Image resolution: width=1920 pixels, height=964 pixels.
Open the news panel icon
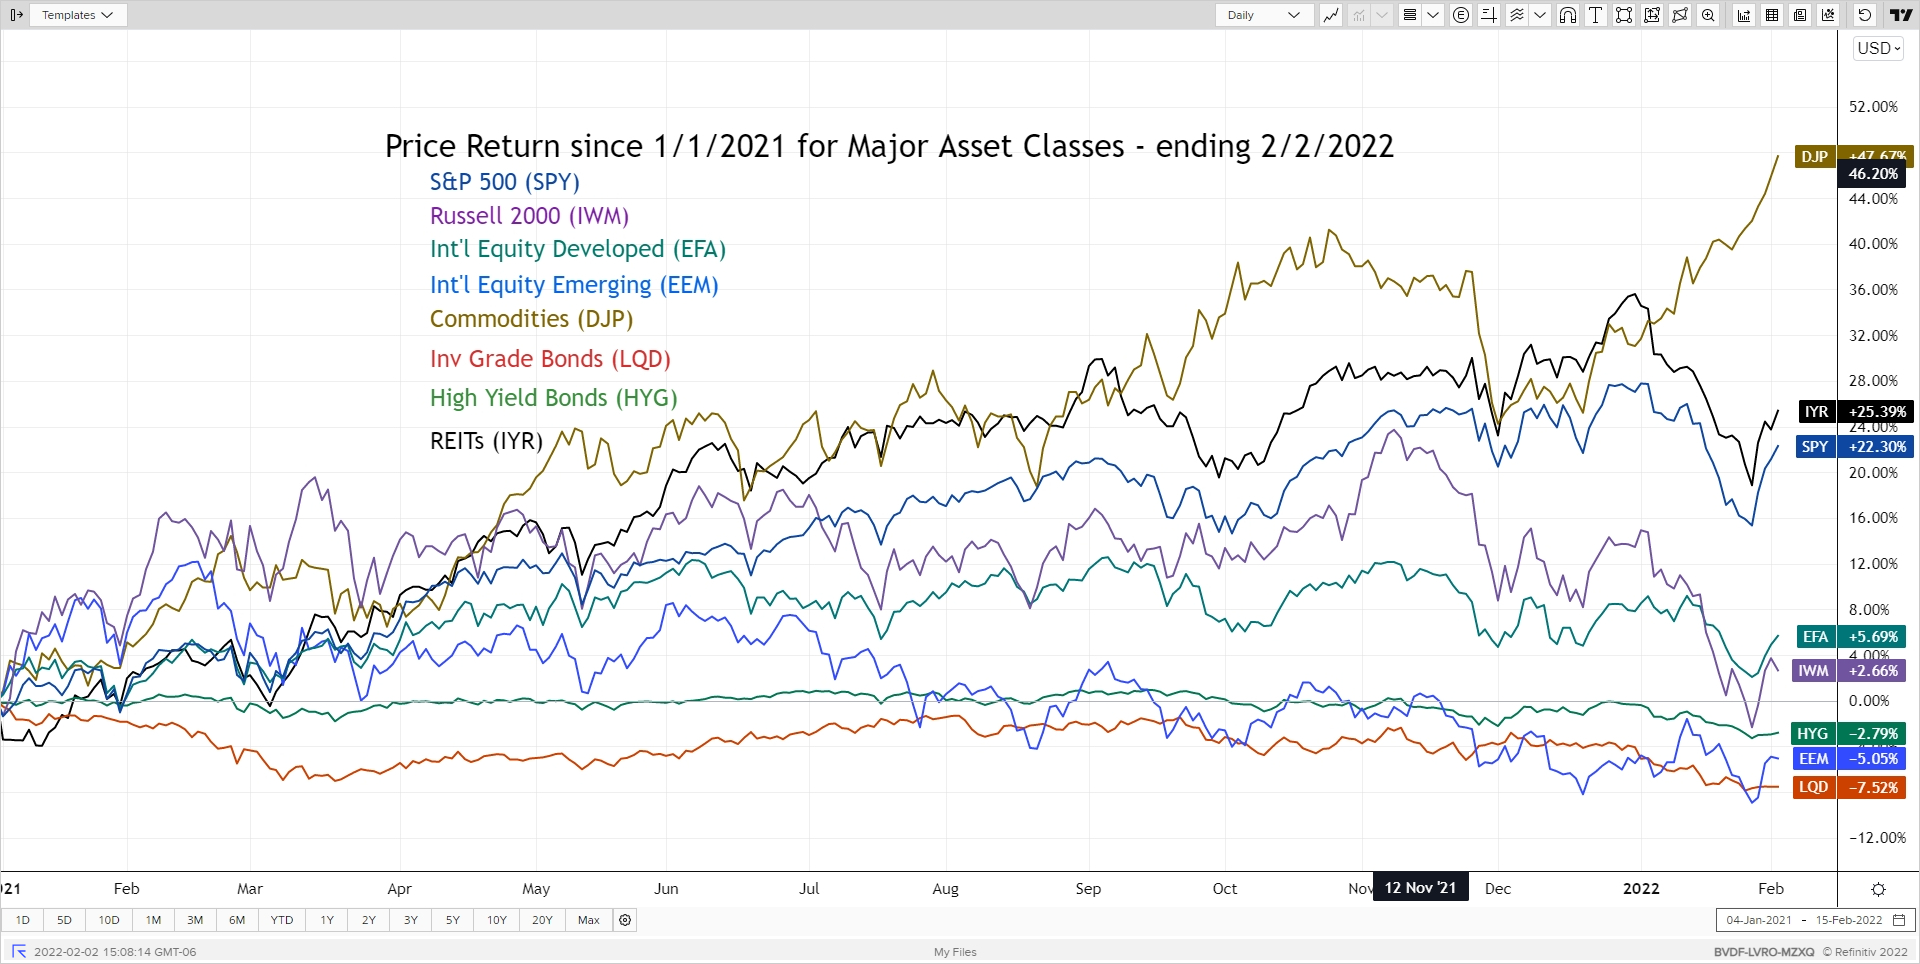(1800, 15)
